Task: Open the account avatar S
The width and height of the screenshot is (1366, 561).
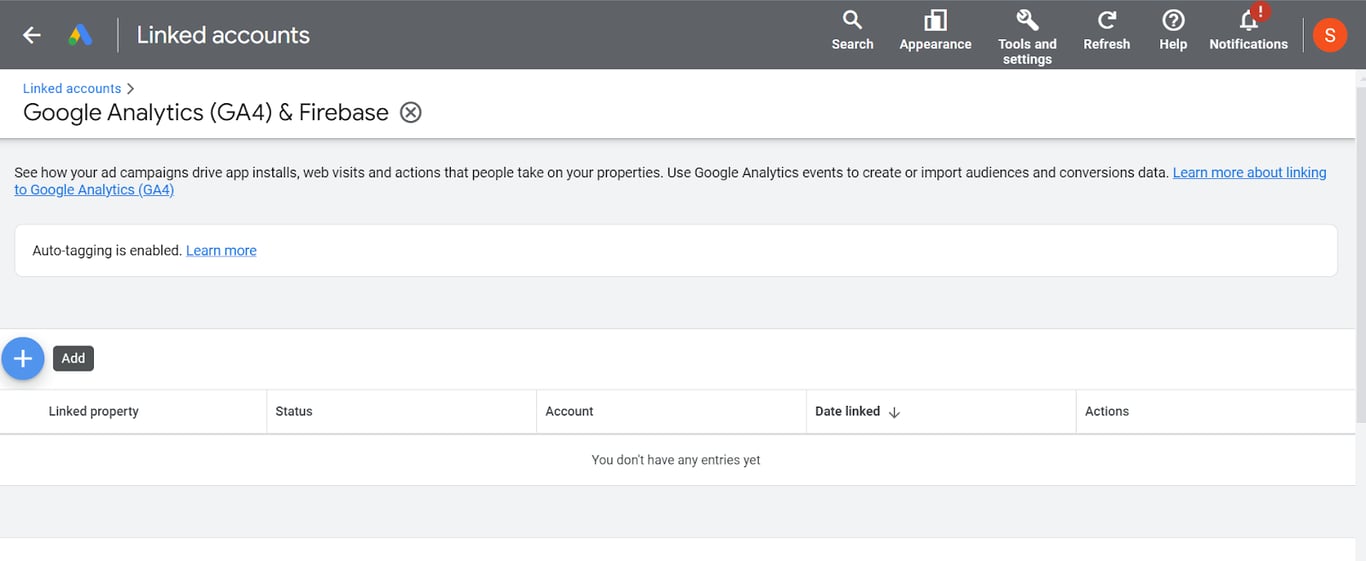Action: coord(1329,35)
